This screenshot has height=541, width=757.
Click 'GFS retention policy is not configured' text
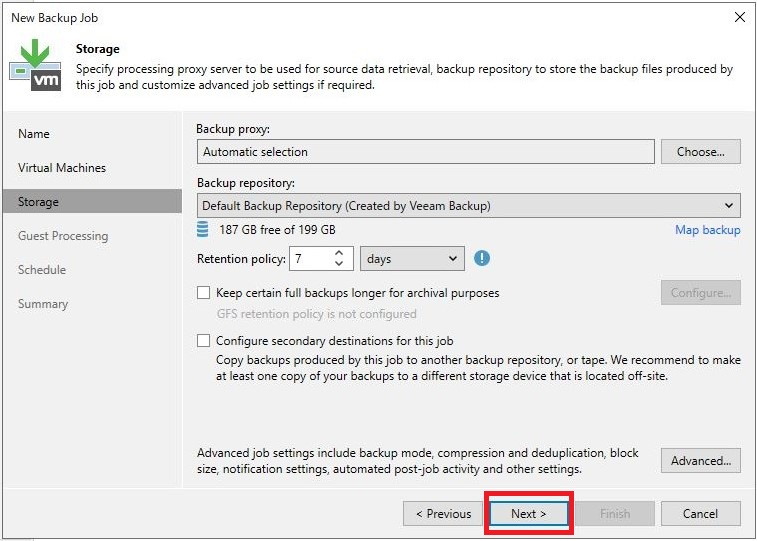pos(316,314)
